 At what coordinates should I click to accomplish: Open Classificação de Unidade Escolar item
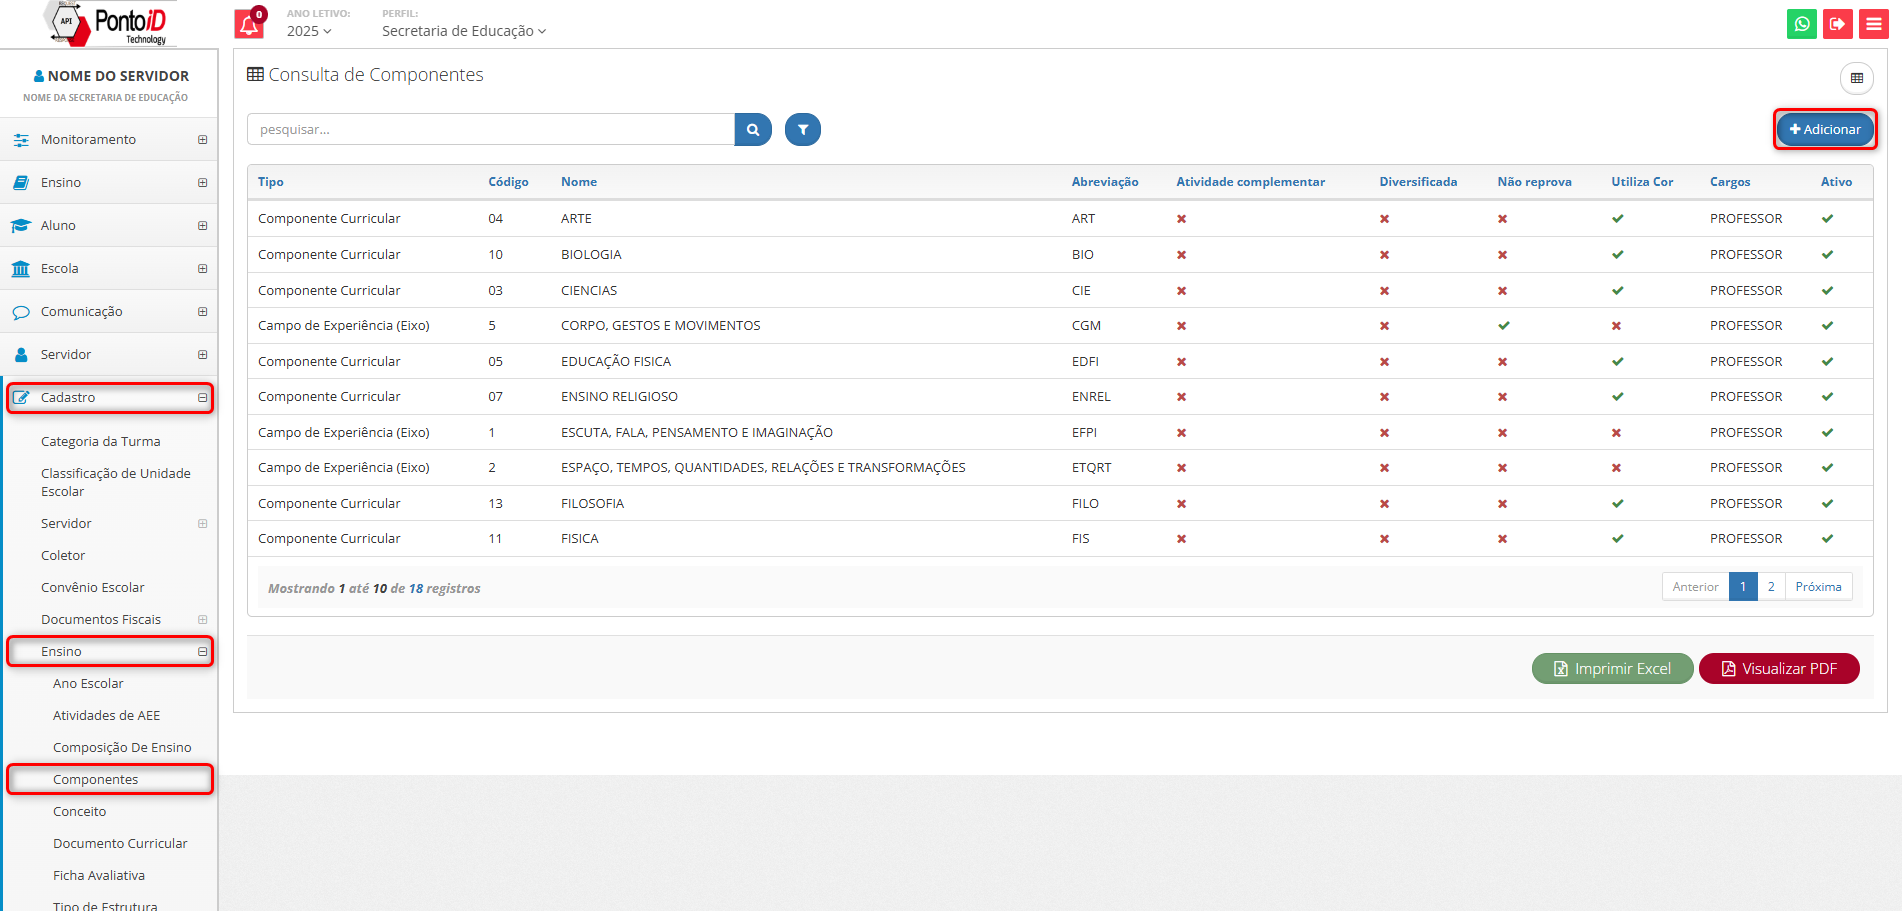click(x=116, y=483)
